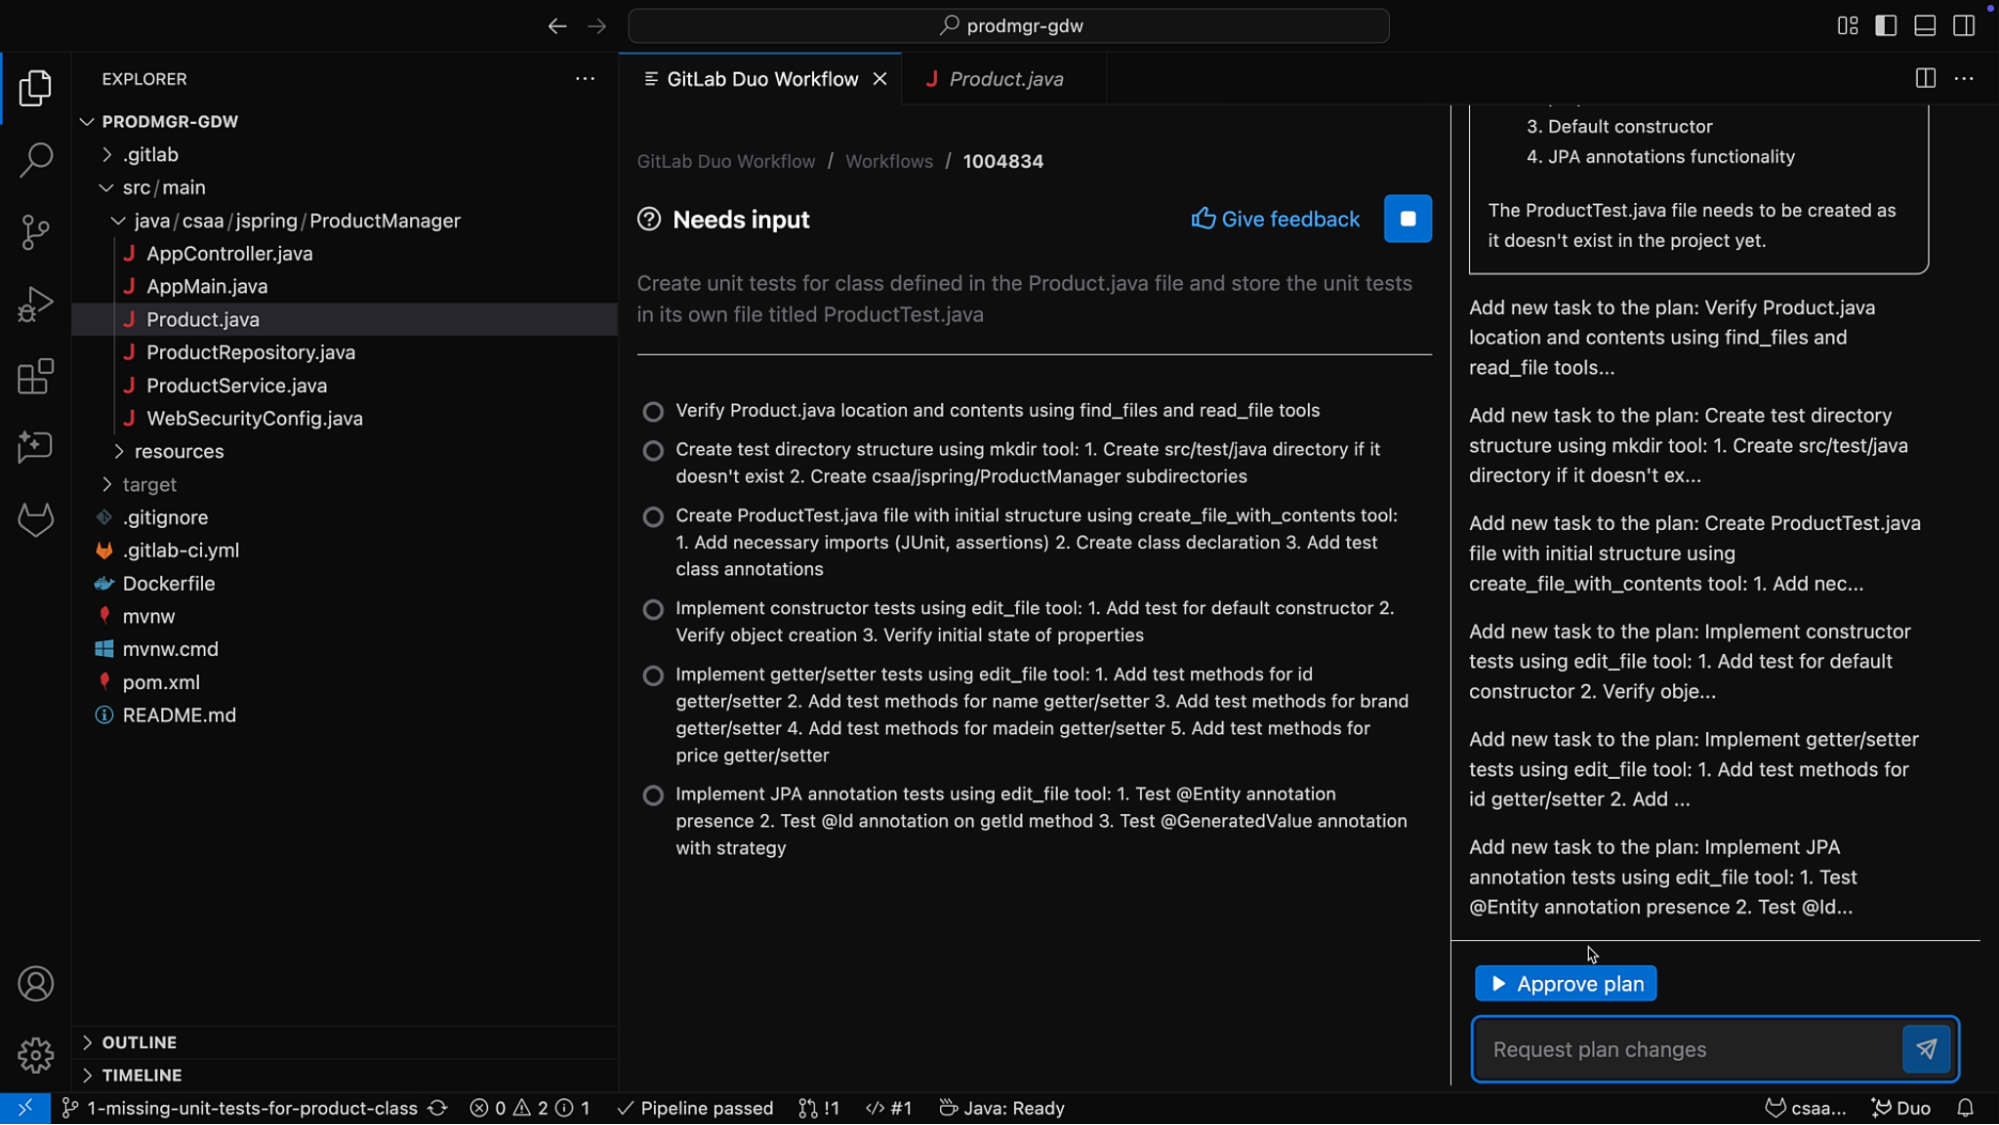The image size is (1999, 1125).
Task: Click the Approve plan button
Action: [x=1564, y=983]
